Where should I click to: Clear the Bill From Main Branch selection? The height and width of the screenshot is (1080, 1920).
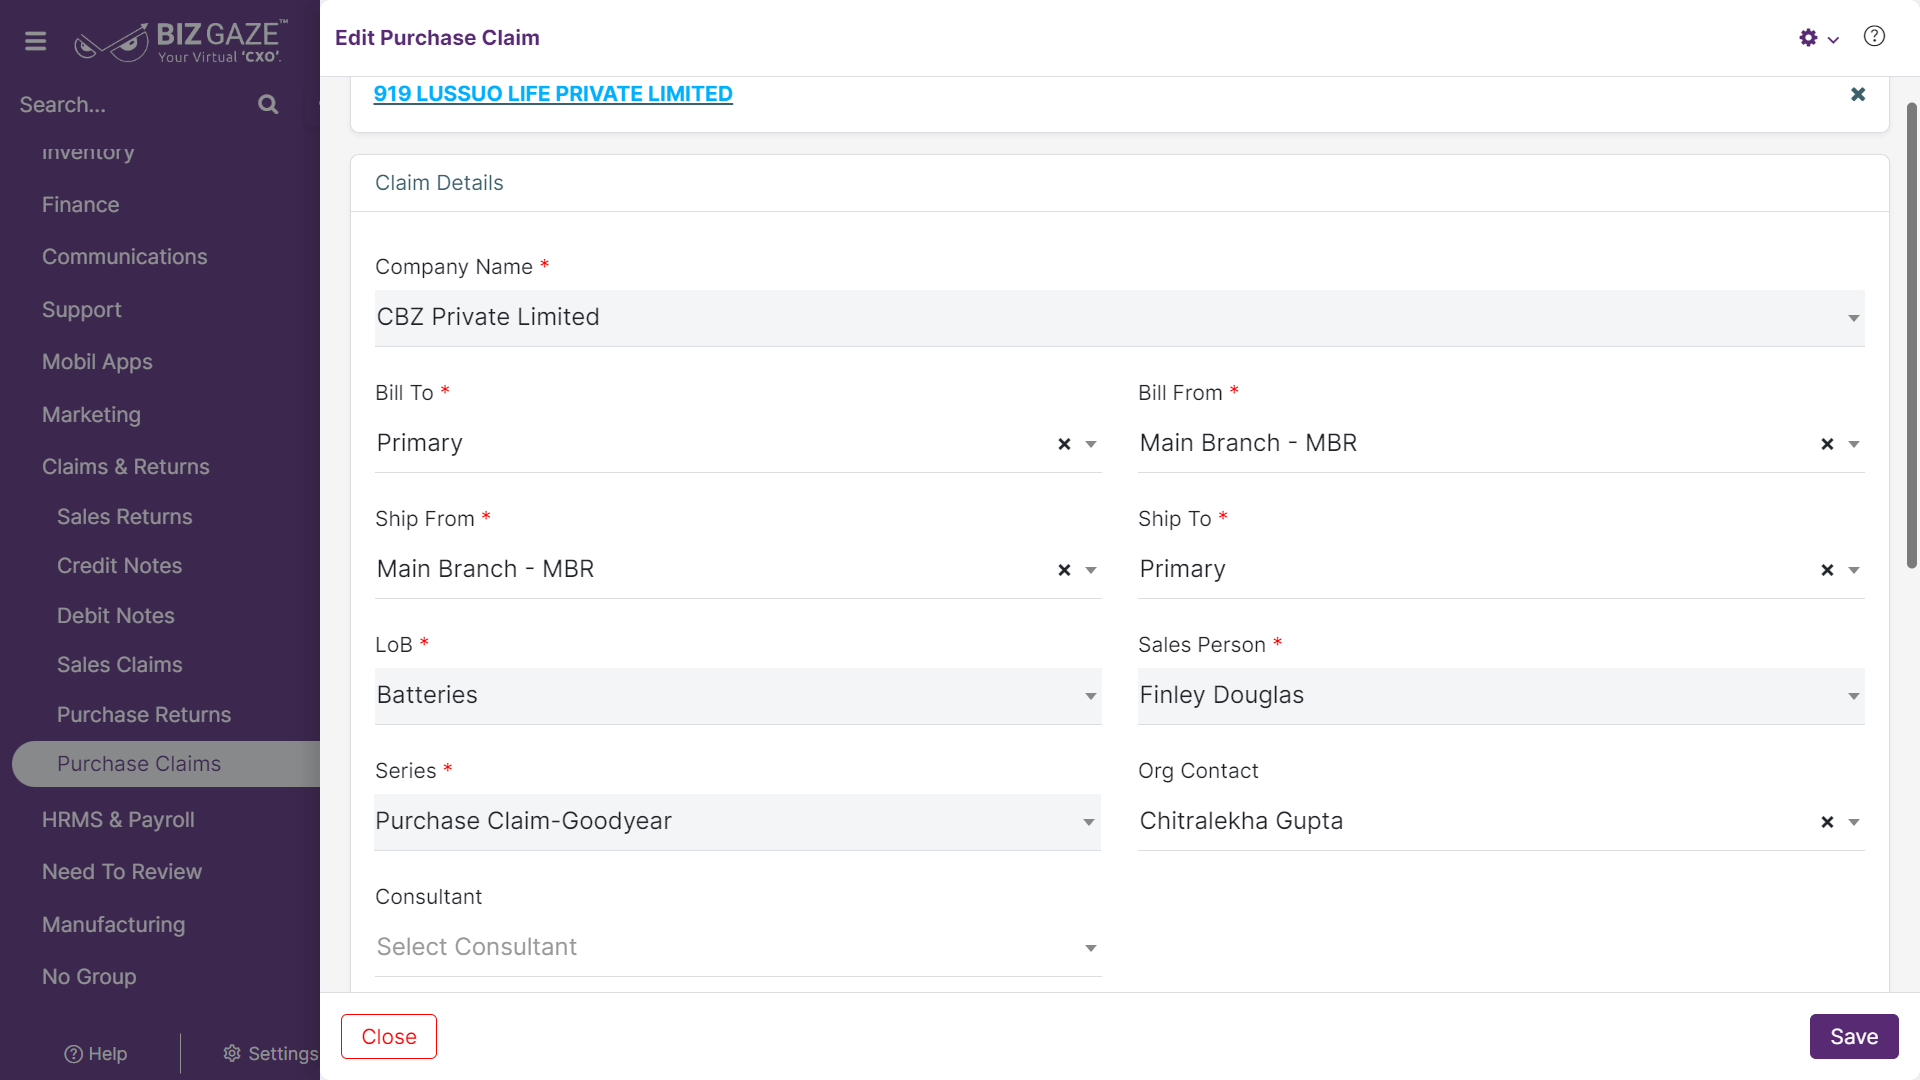1827,444
